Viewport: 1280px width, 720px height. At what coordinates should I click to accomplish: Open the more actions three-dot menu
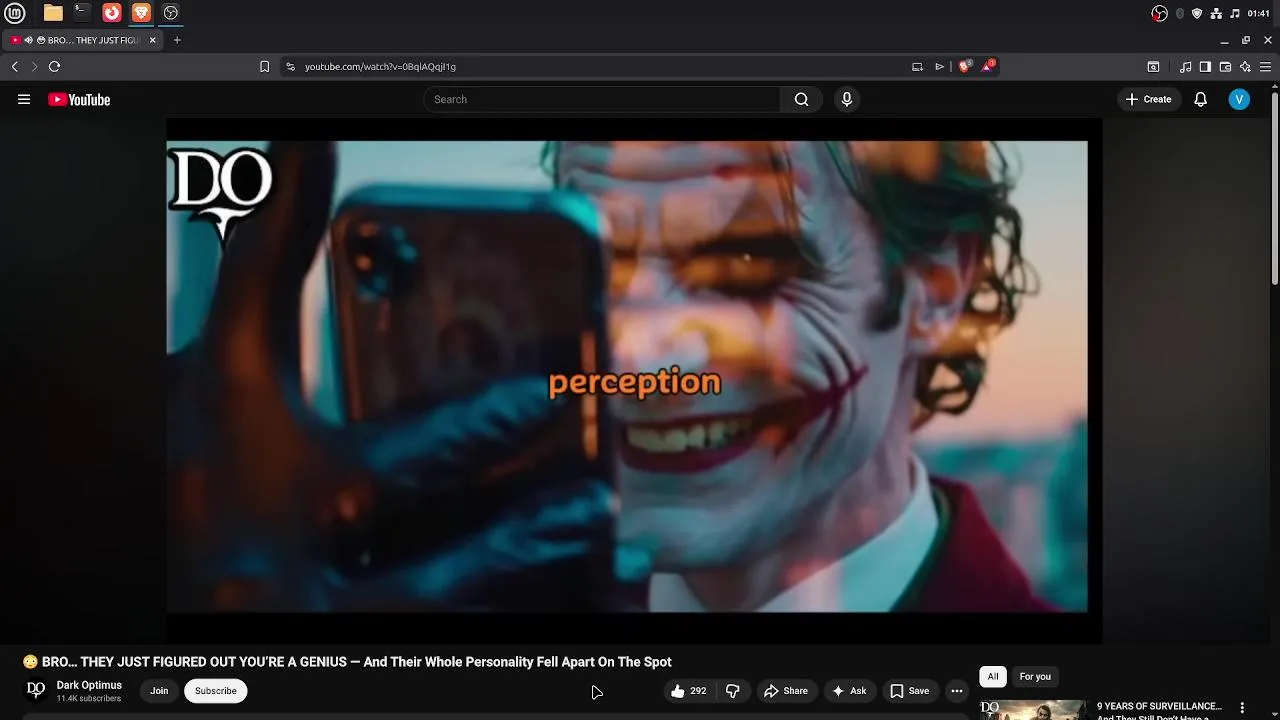[957, 691]
